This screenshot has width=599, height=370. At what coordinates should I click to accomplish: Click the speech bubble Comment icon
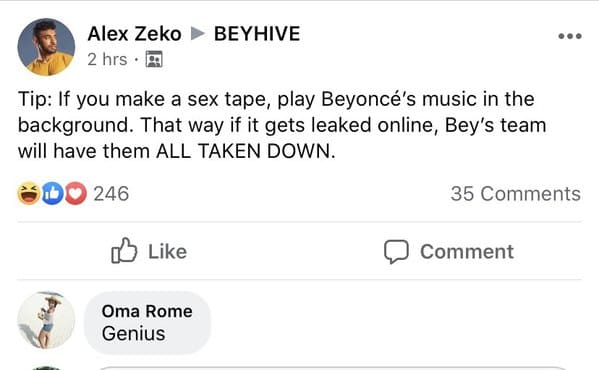(x=396, y=251)
